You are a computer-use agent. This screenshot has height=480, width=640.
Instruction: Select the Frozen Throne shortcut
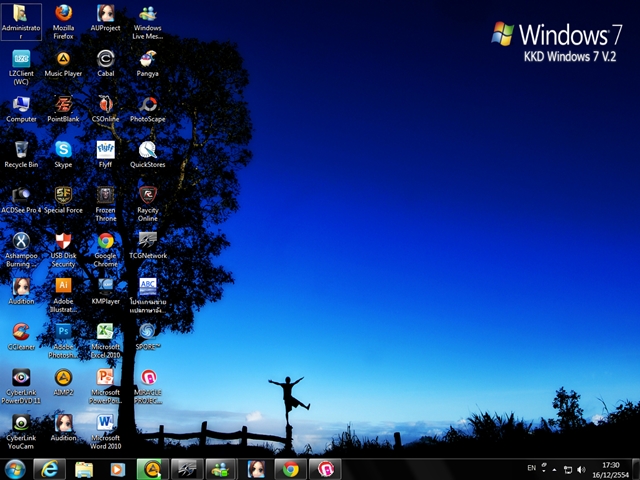click(x=105, y=204)
